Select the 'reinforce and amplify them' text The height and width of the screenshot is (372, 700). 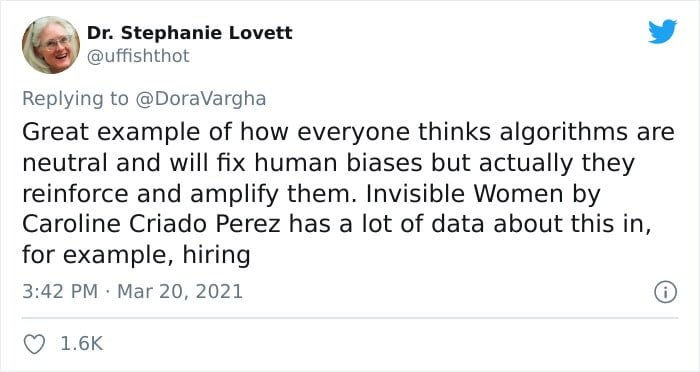coord(188,194)
